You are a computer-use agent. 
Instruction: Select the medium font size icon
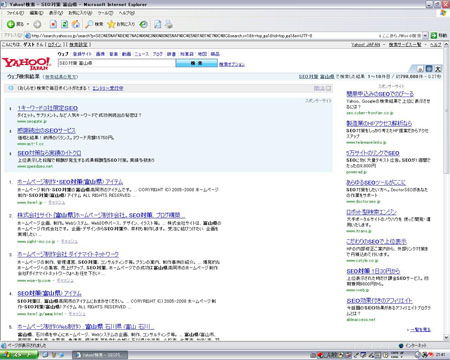point(429,69)
